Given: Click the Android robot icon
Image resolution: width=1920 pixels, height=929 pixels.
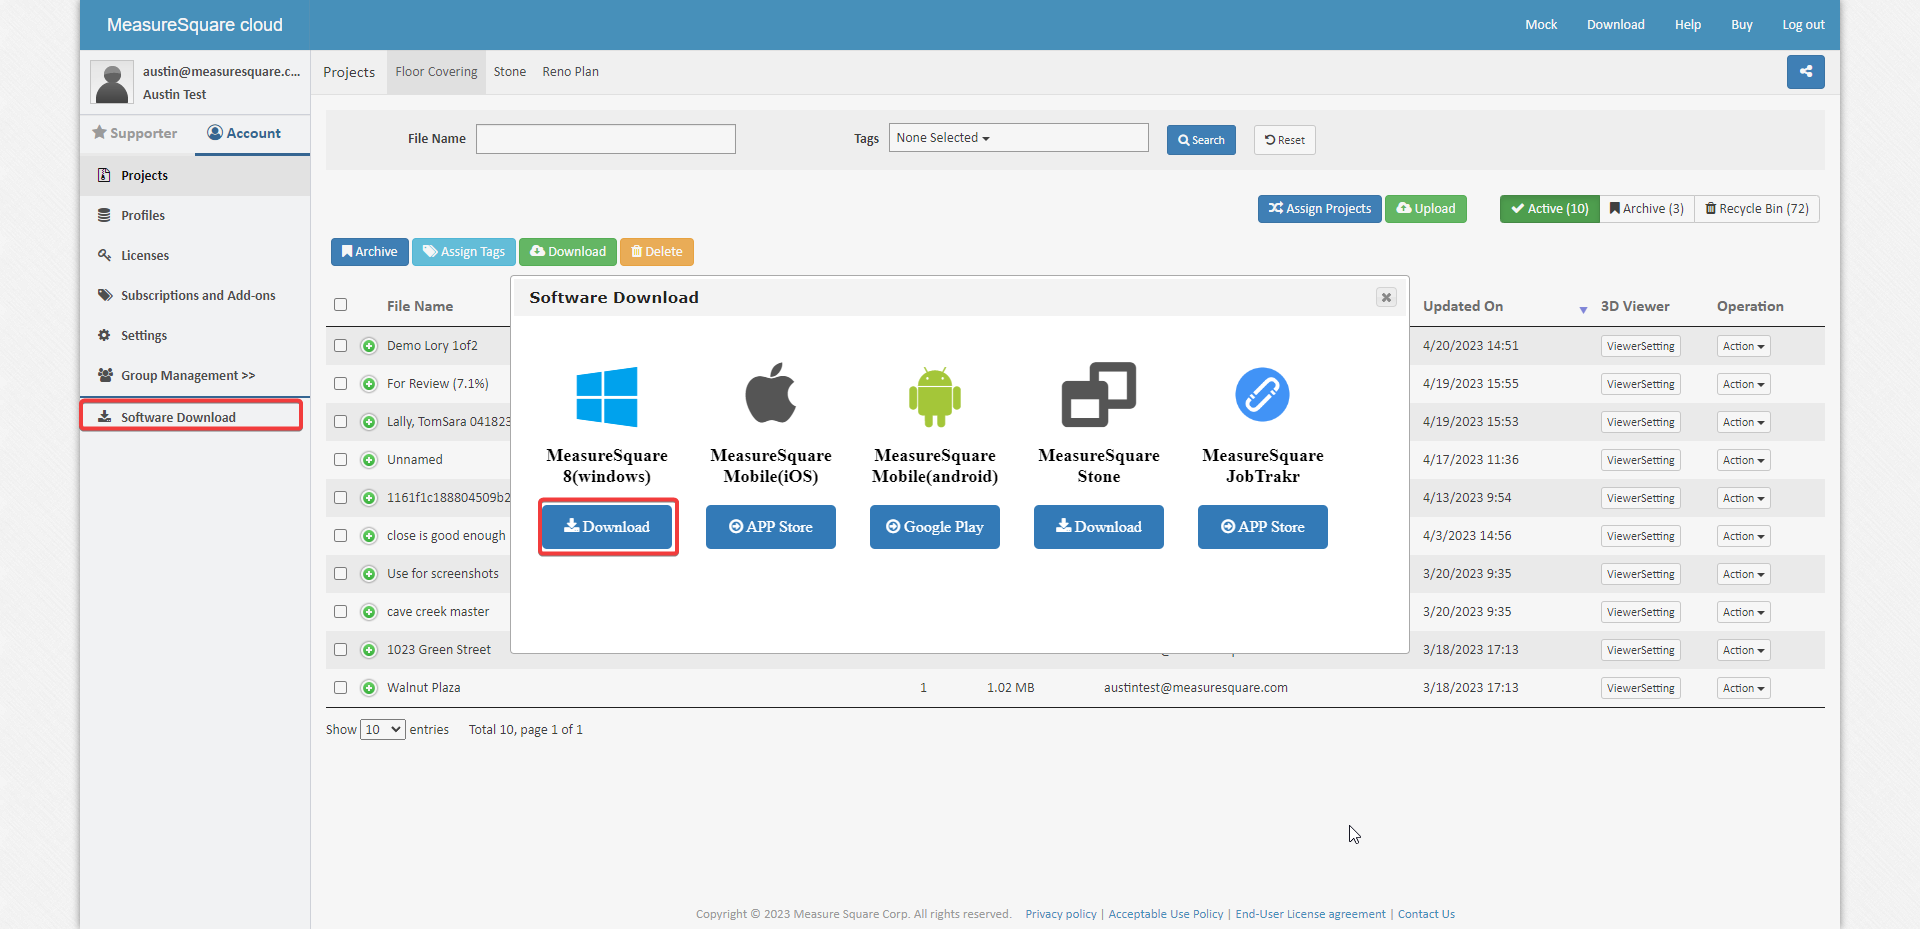Looking at the screenshot, I should click(x=935, y=396).
